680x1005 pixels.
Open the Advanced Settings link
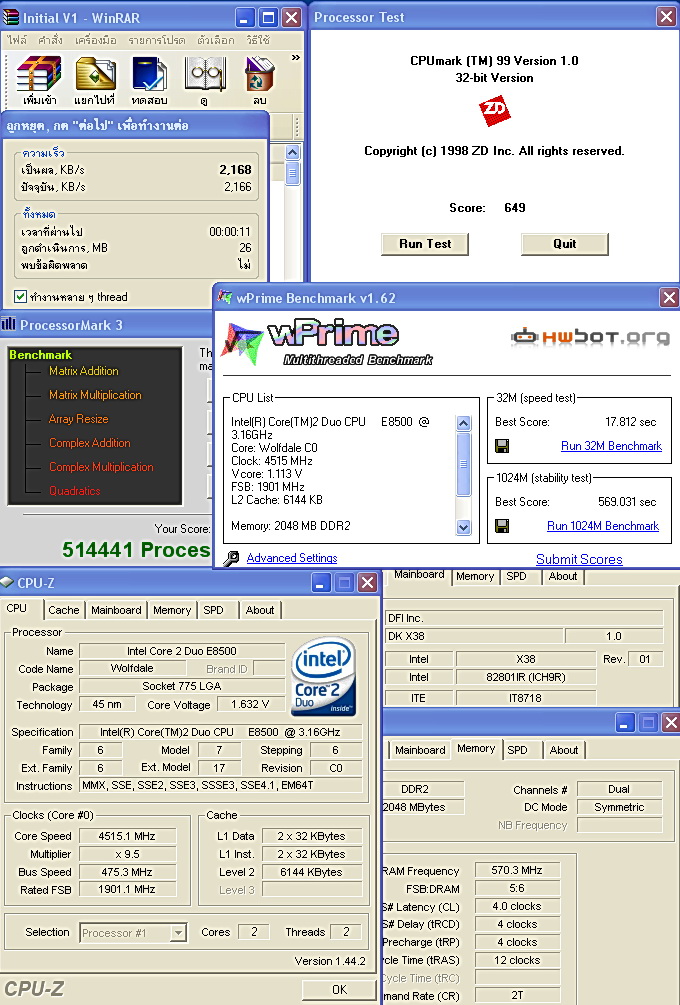click(292, 558)
